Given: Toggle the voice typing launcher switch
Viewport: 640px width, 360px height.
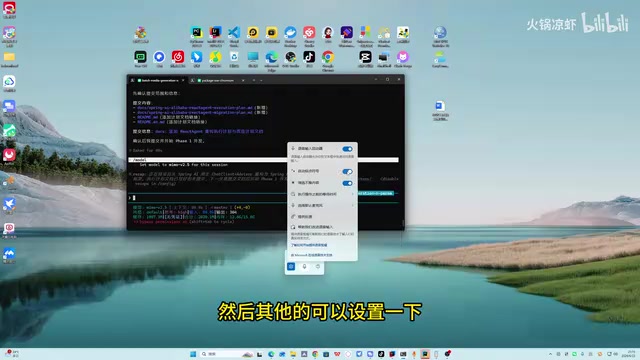Looking at the screenshot, I should click(x=347, y=149).
